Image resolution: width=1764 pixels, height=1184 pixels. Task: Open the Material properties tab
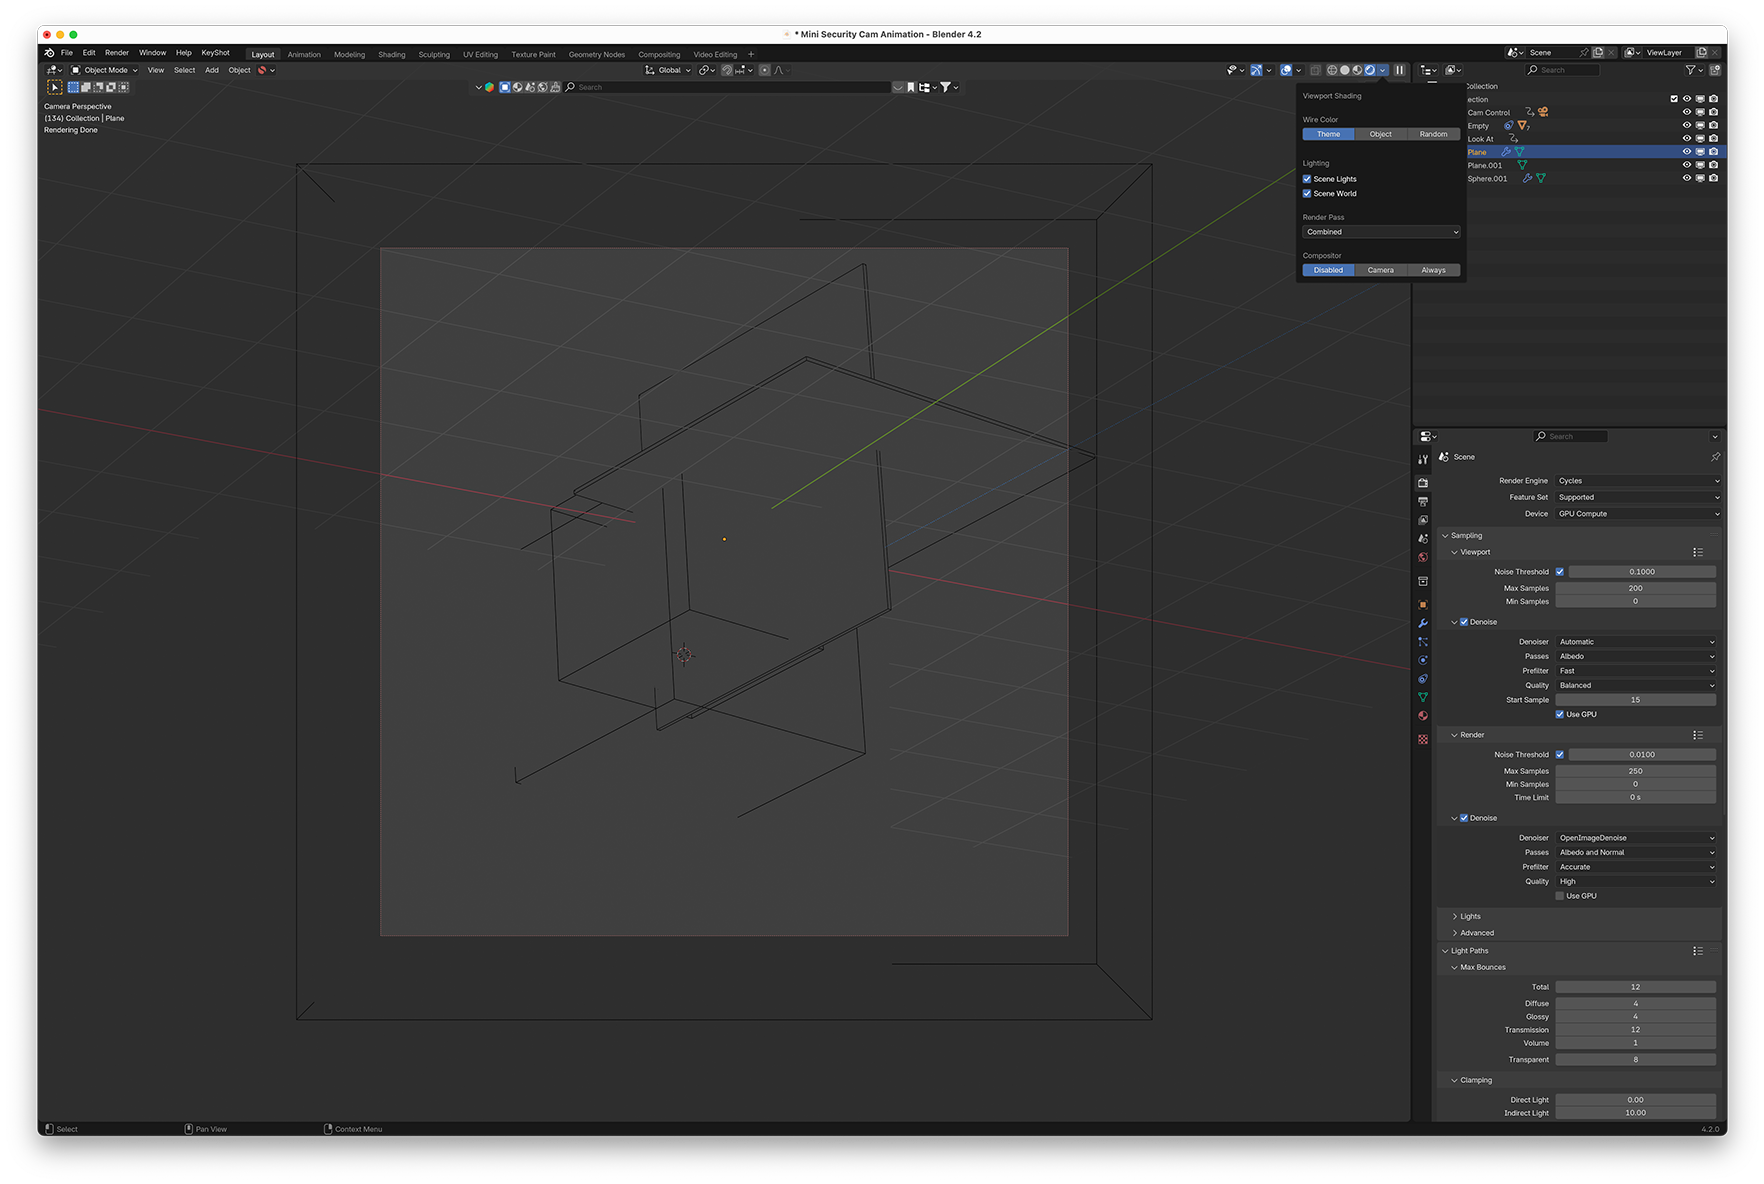[1423, 716]
